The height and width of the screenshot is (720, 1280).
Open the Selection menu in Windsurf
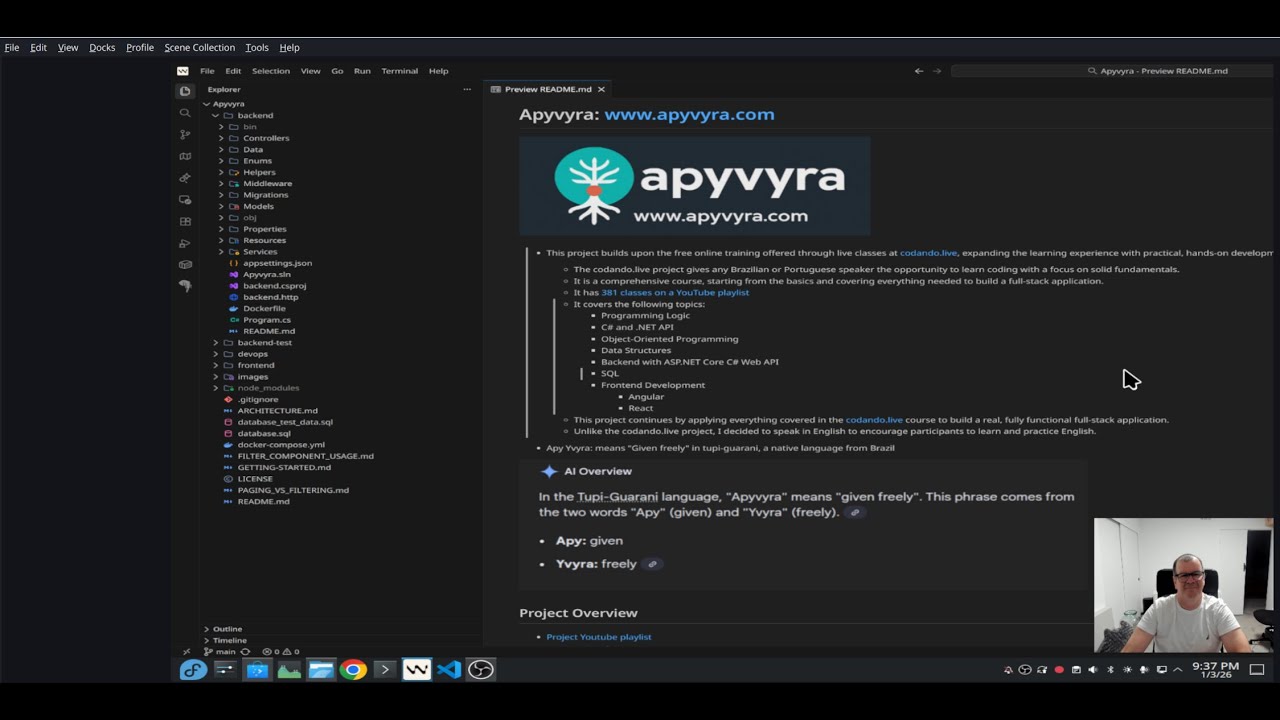point(271,71)
